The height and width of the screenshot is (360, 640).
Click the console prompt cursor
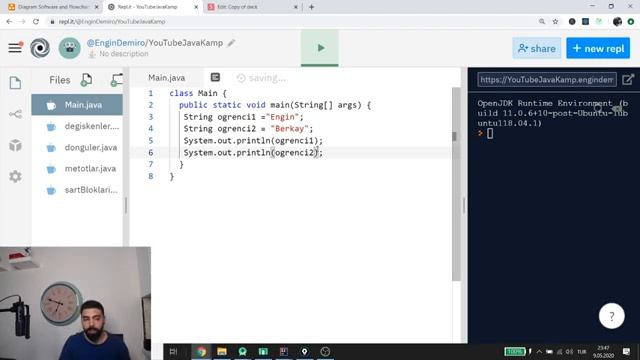490,133
